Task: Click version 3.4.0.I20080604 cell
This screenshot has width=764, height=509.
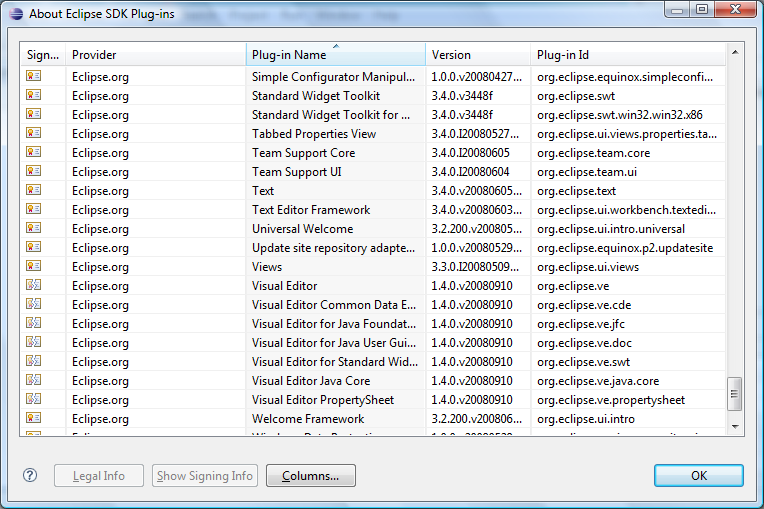Action: click(x=471, y=172)
